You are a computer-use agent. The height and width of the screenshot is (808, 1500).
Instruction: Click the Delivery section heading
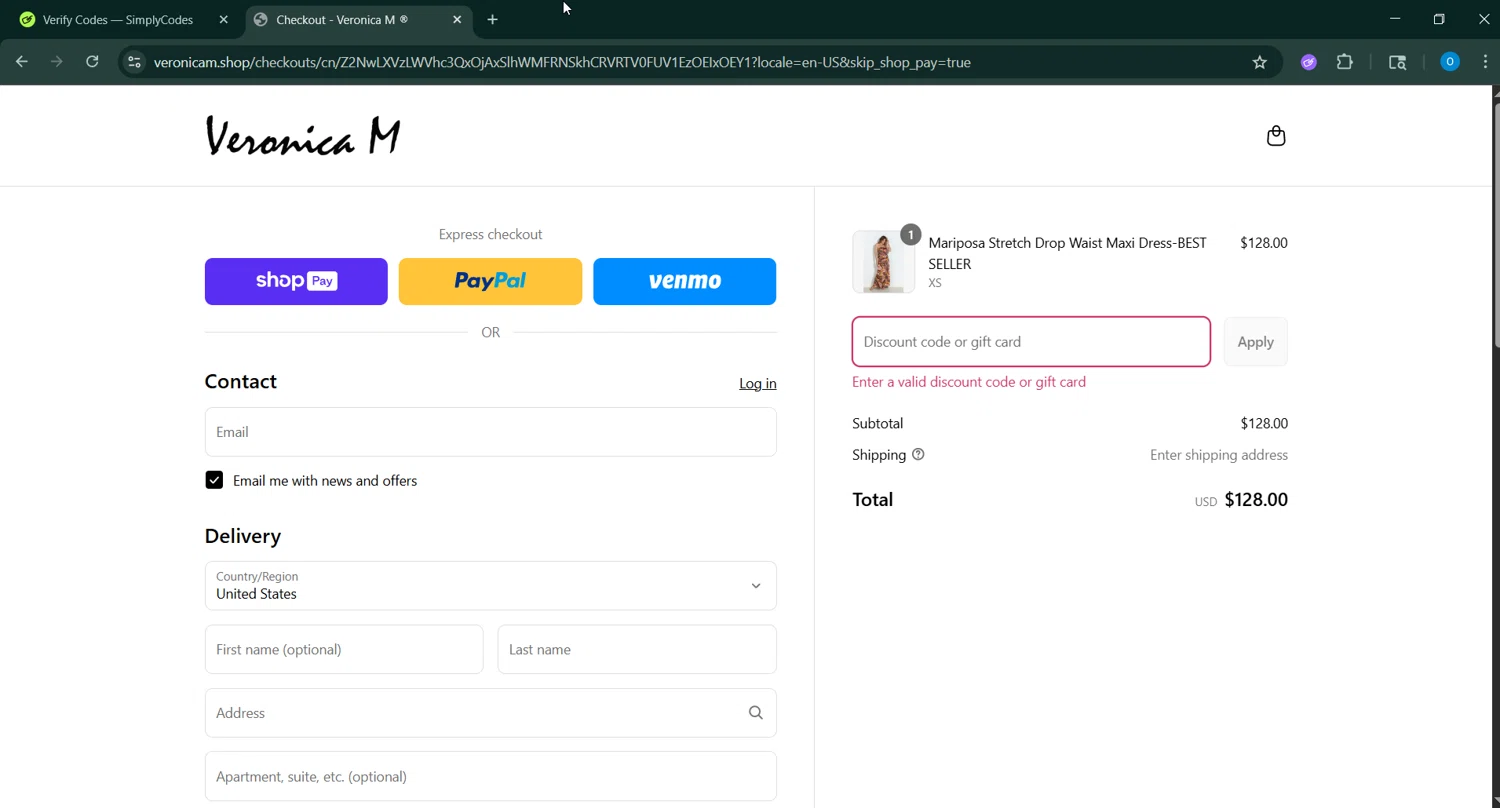243,536
